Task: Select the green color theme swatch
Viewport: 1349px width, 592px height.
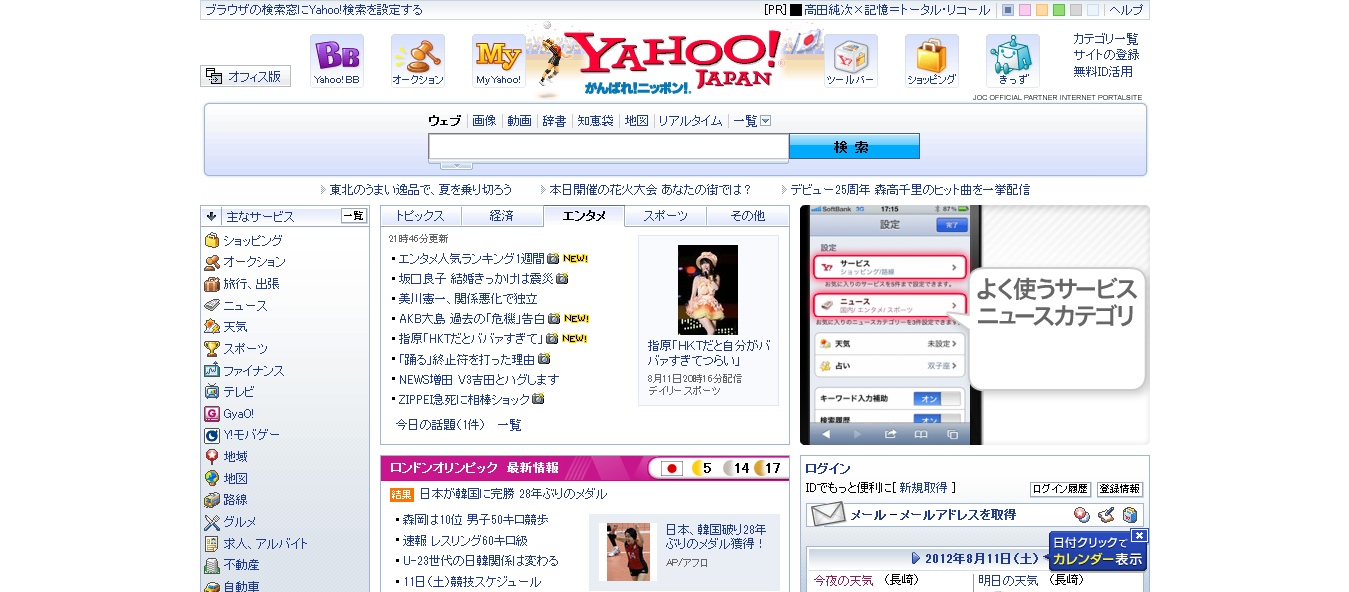Action: 1059,10
